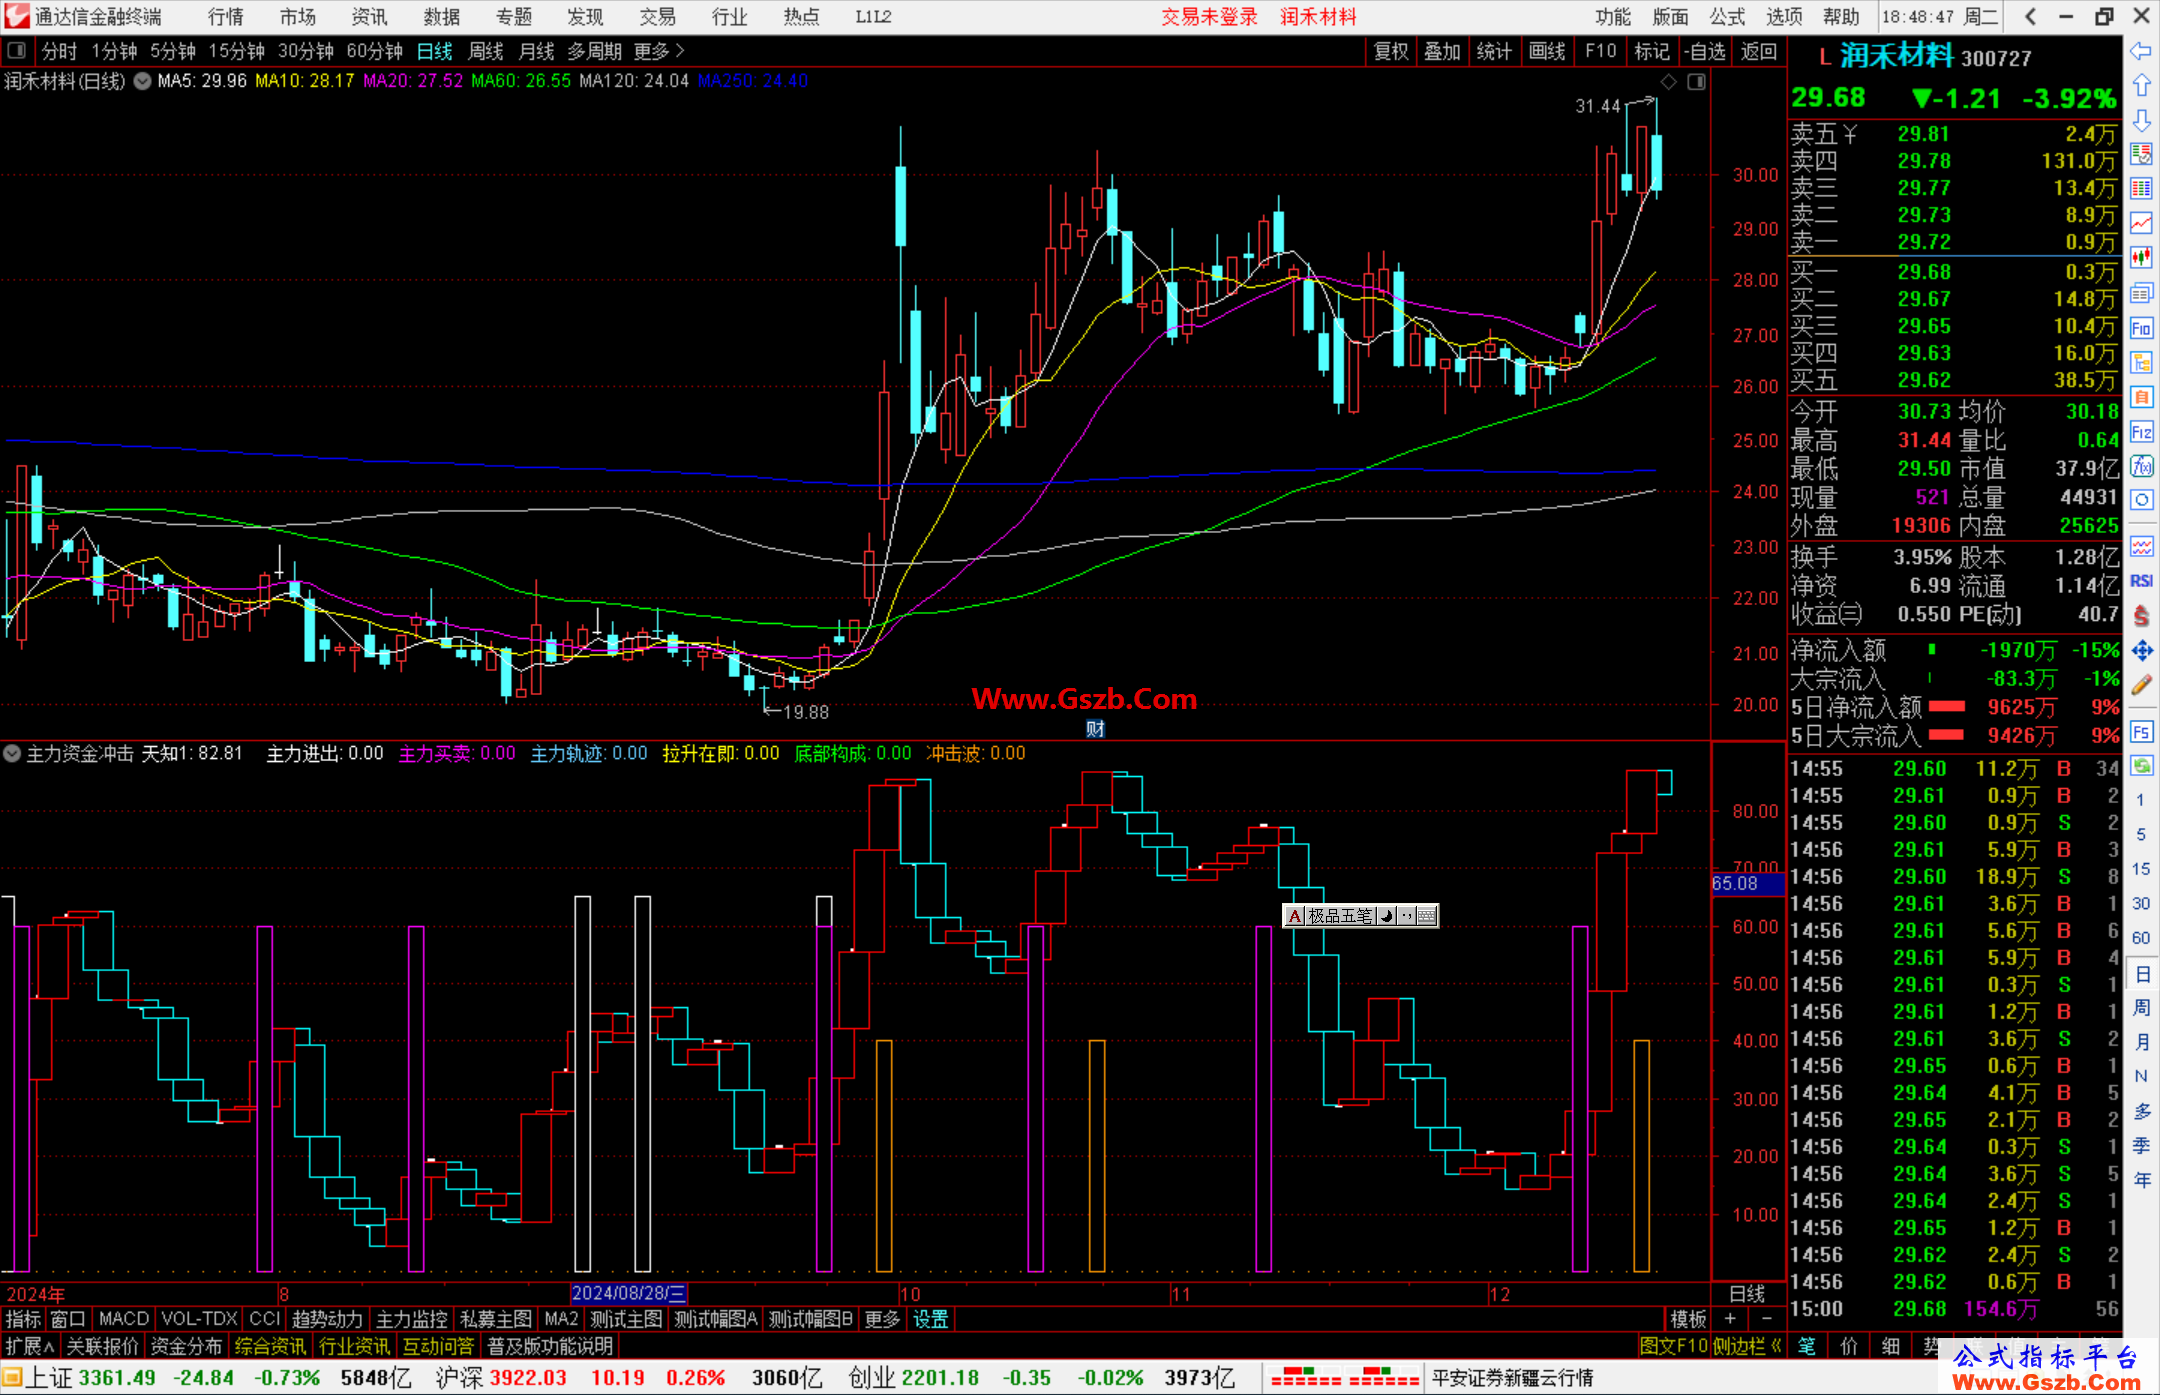The height and width of the screenshot is (1395, 2160).
Task: Click the minus button next to 模板
Action: (x=1766, y=1319)
